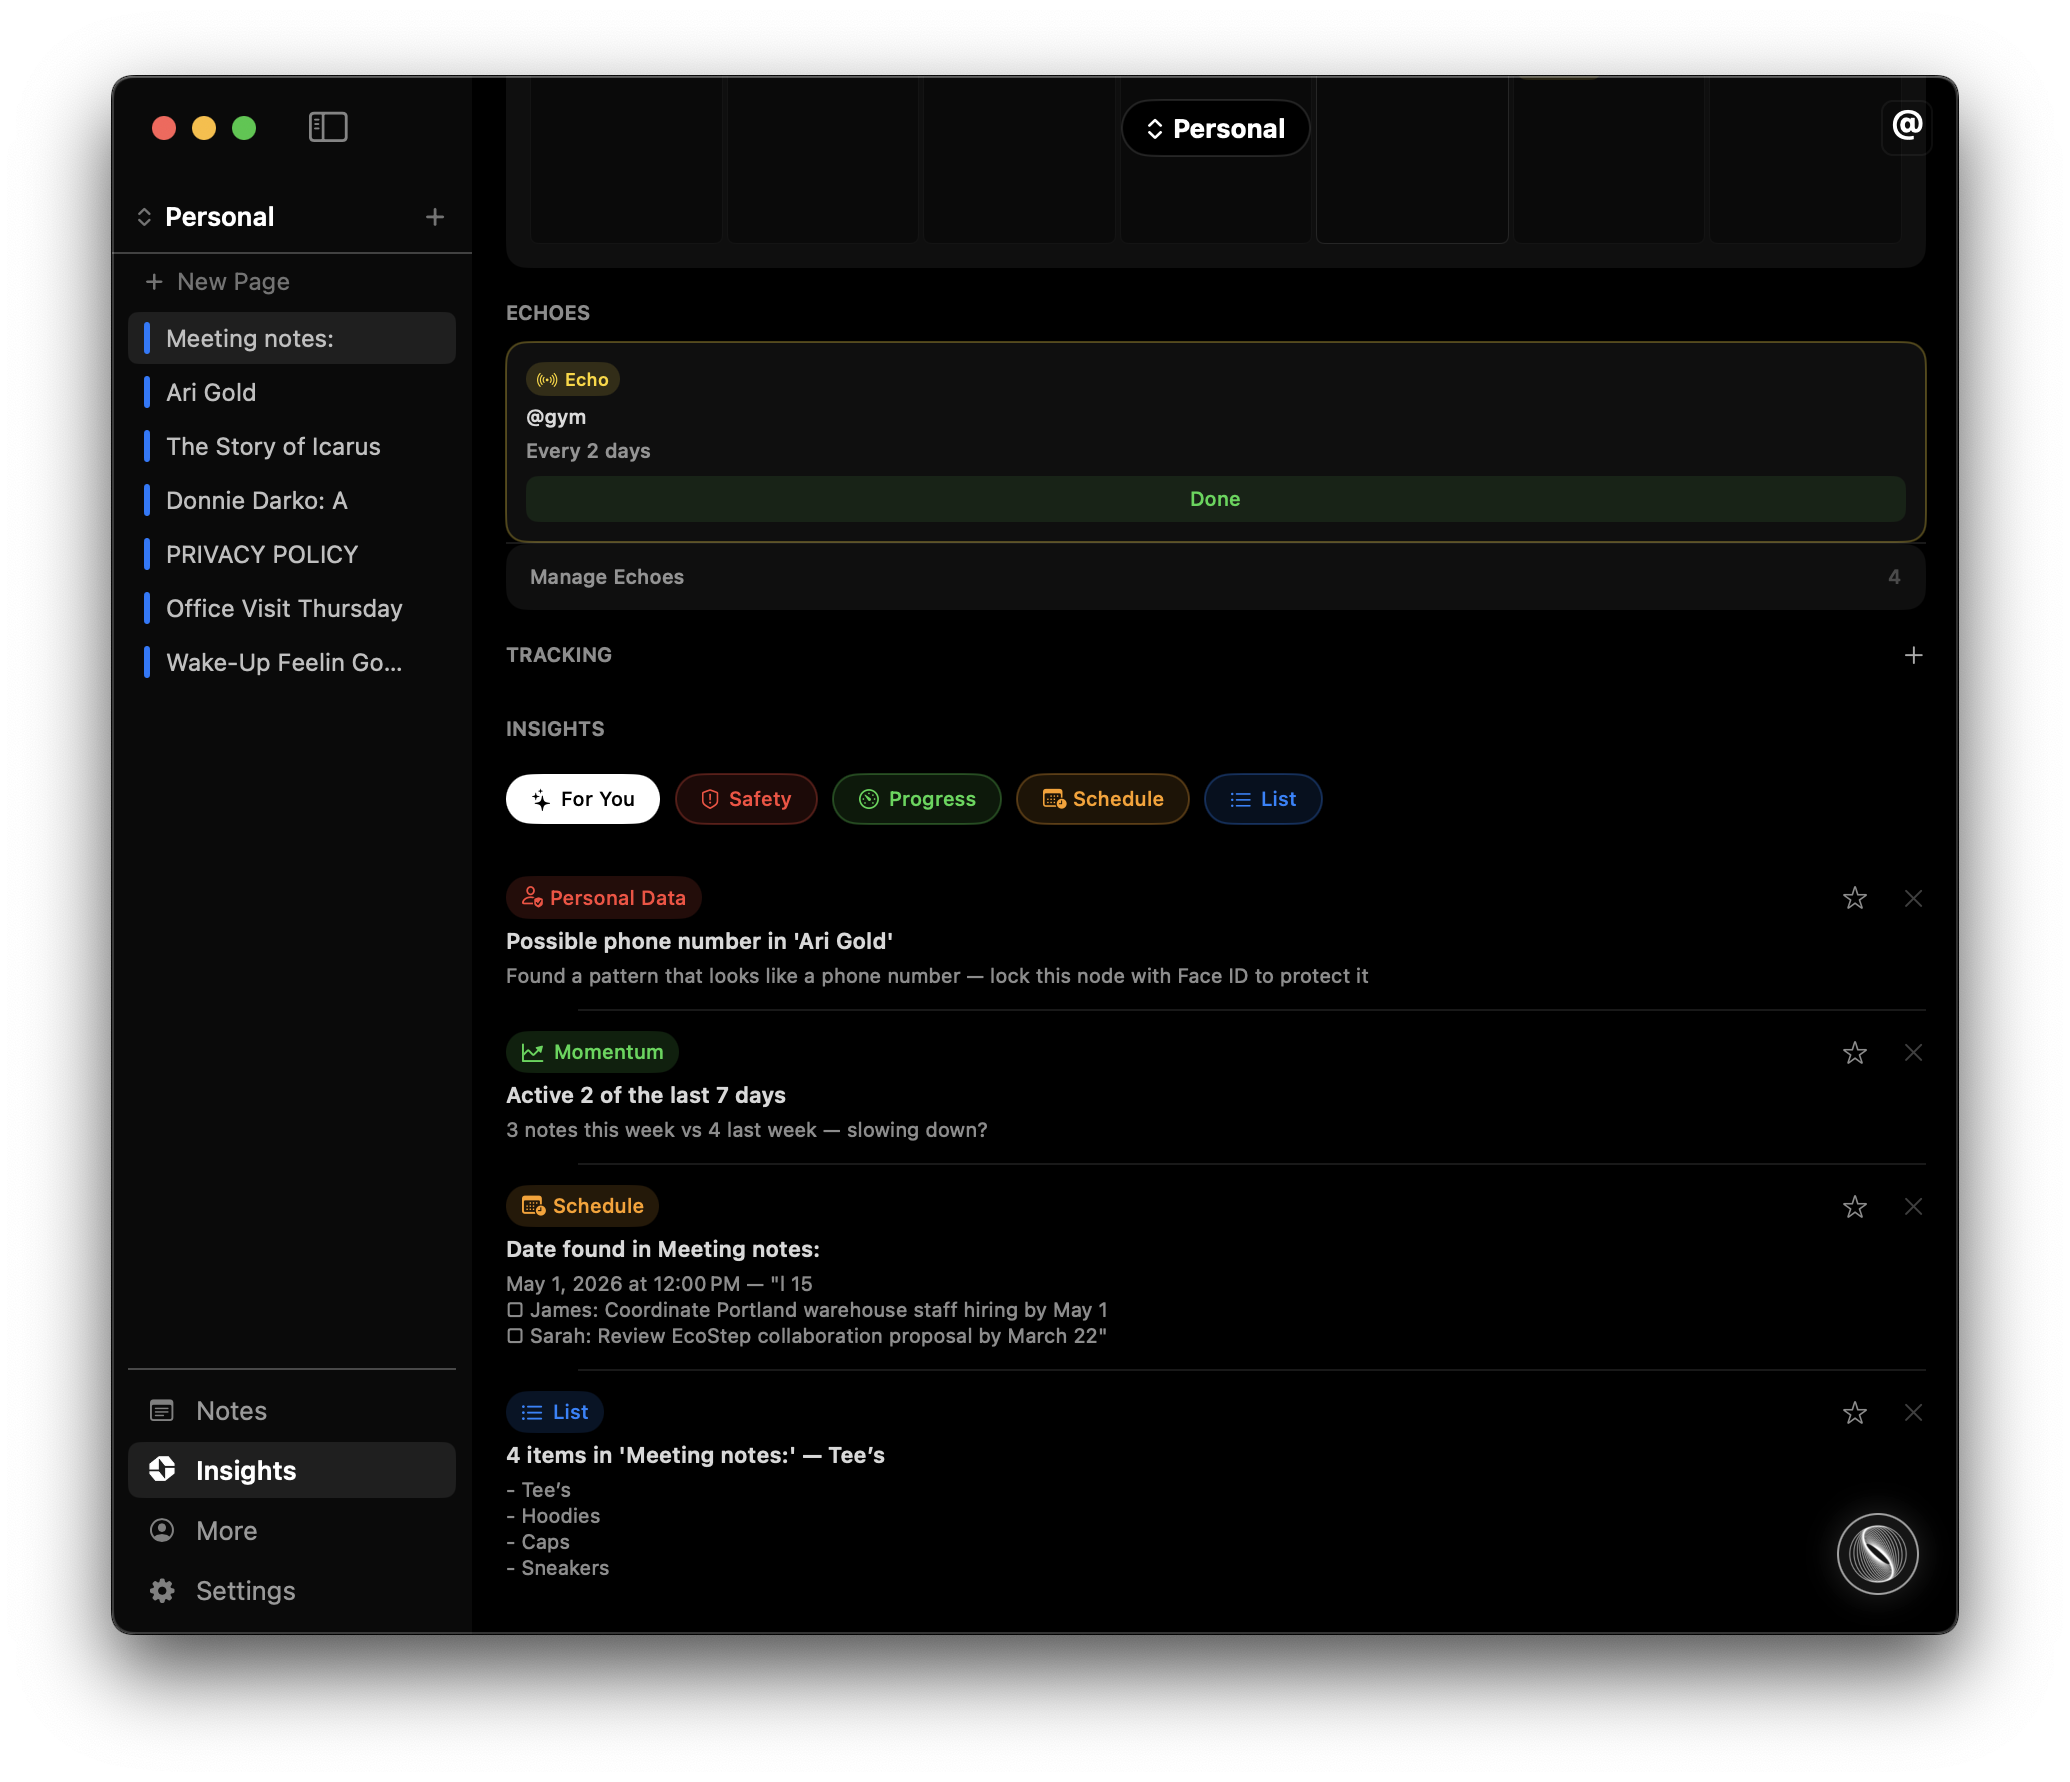Star the Momentum insight

1855,1052
